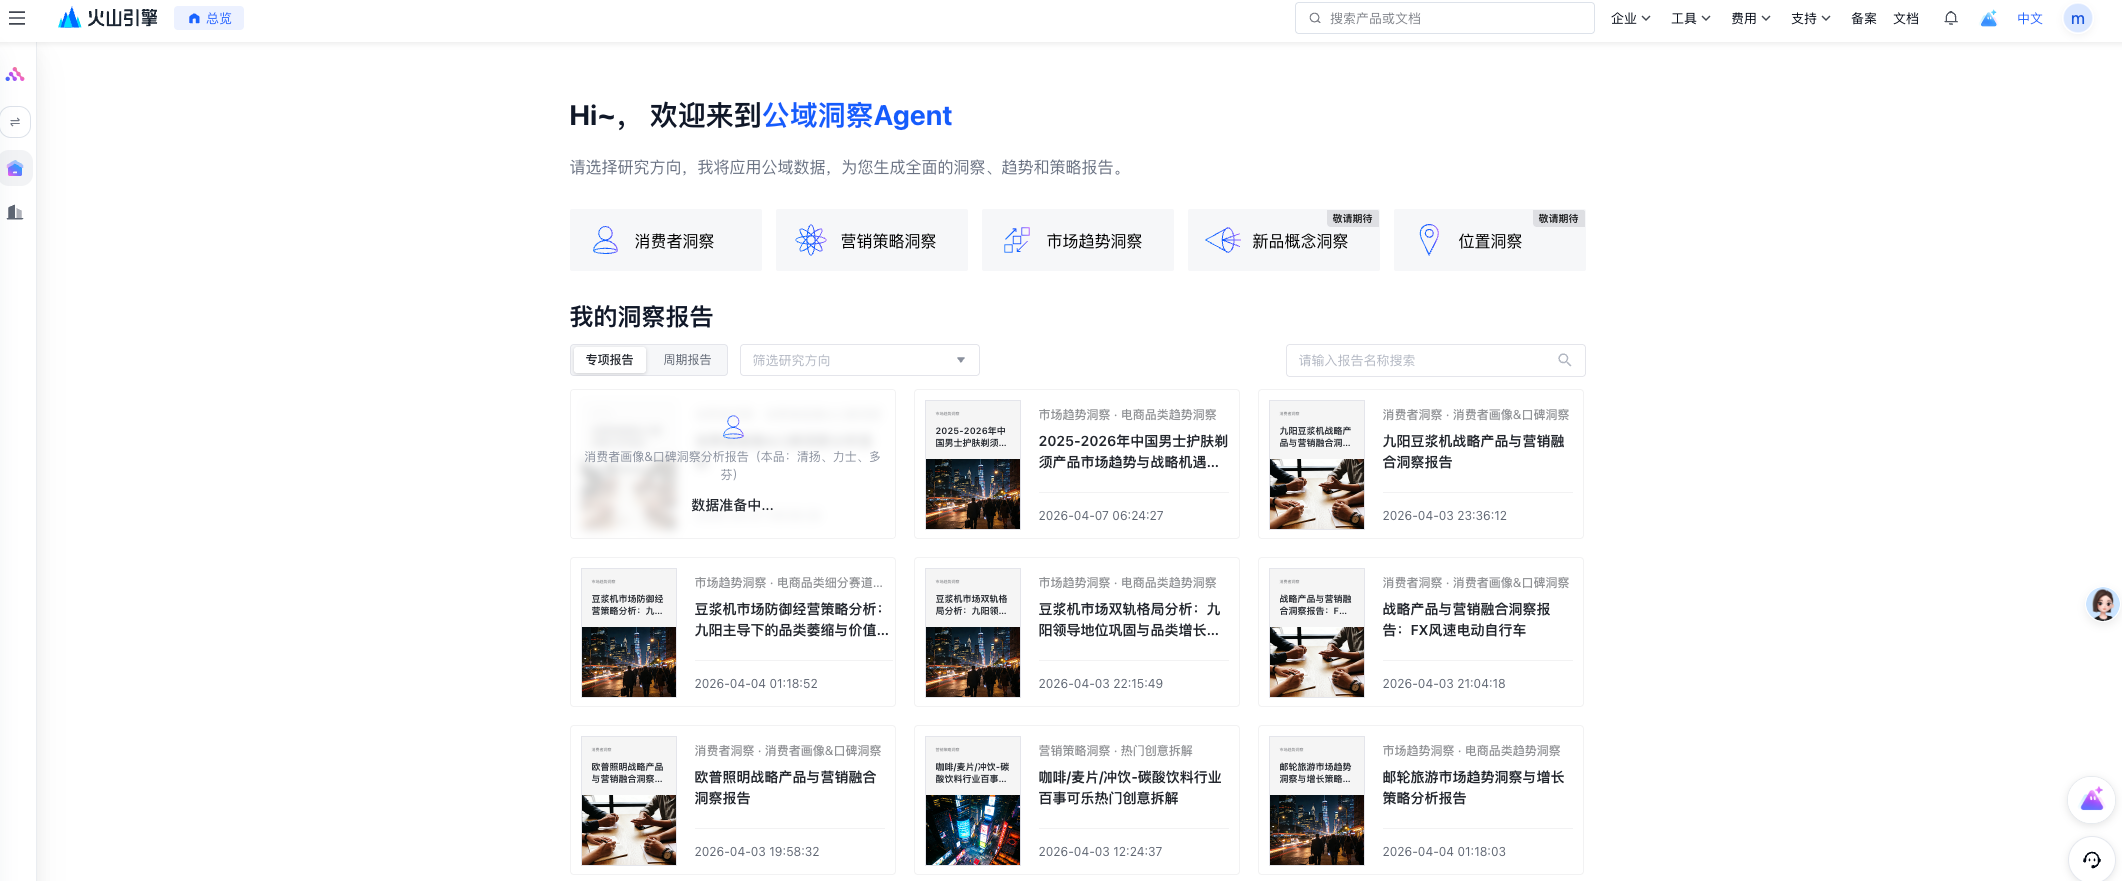
Task: Click the 文档 link in top bar
Action: point(1906,18)
